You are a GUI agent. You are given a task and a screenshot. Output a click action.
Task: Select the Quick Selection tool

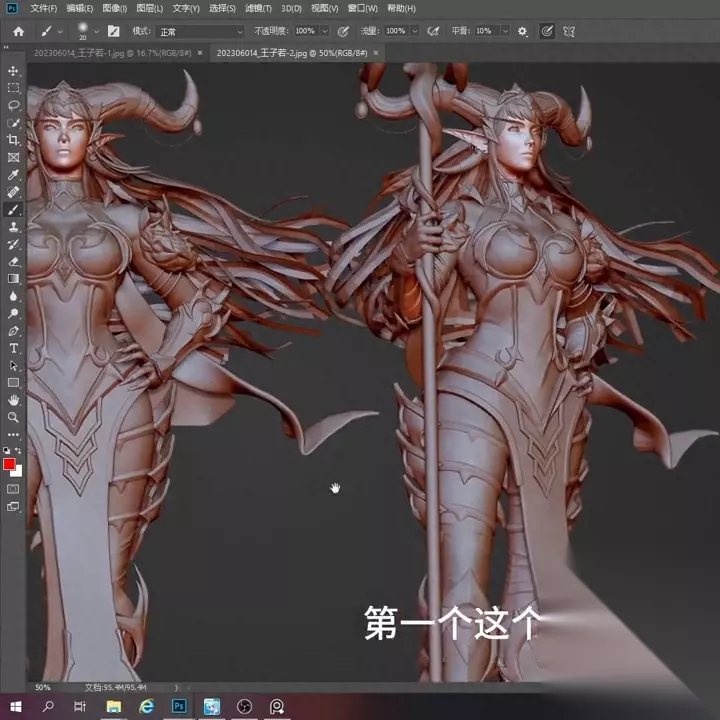point(13,123)
